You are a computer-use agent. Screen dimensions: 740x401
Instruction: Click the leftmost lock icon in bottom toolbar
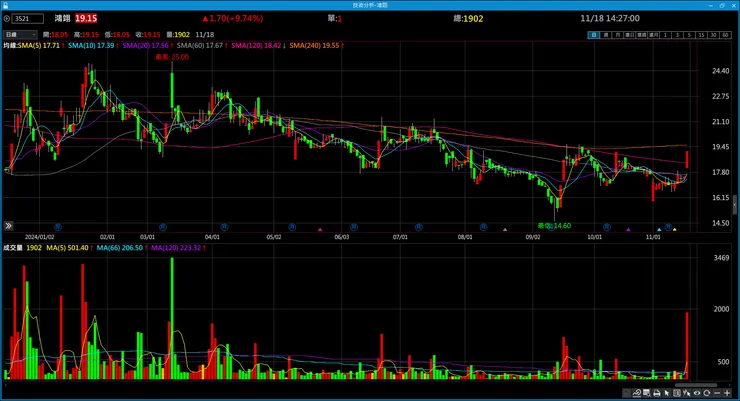point(626,393)
